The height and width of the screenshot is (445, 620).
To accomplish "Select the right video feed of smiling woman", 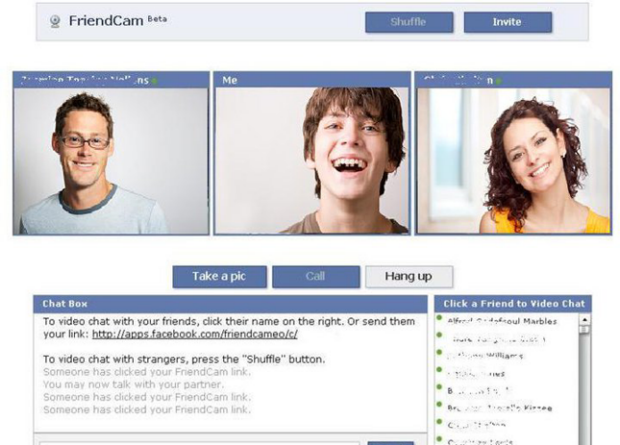I will tap(513, 161).
